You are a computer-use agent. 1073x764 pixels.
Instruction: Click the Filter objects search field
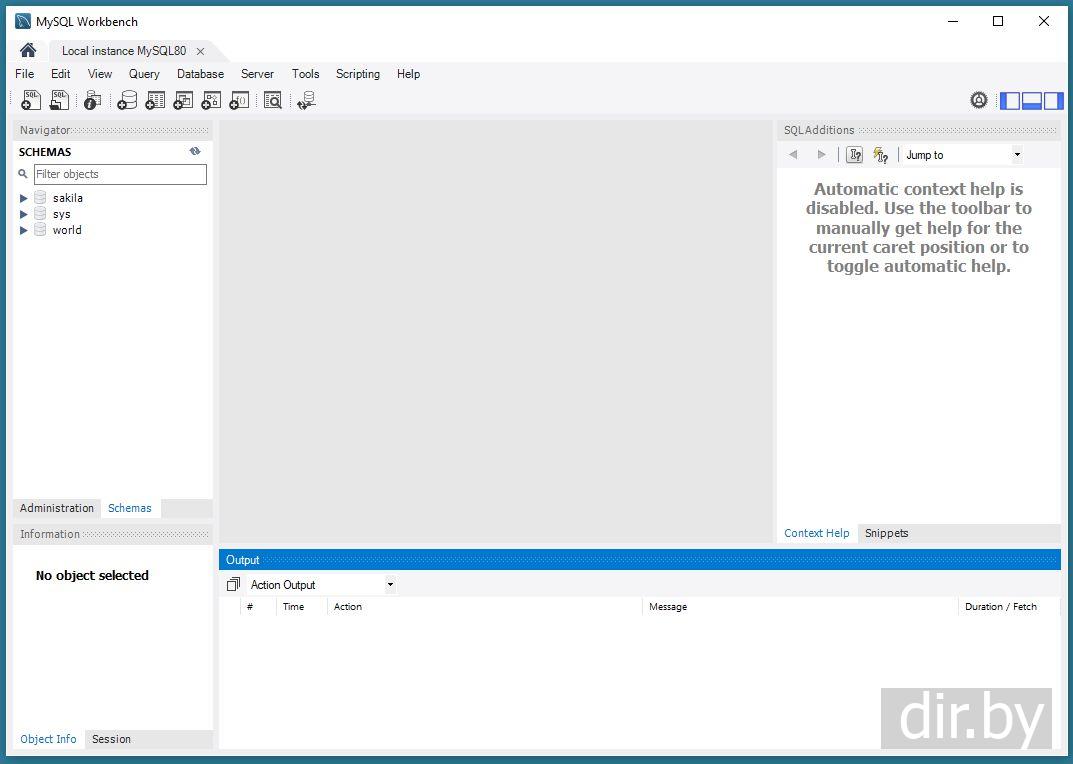click(x=120, y=174)
